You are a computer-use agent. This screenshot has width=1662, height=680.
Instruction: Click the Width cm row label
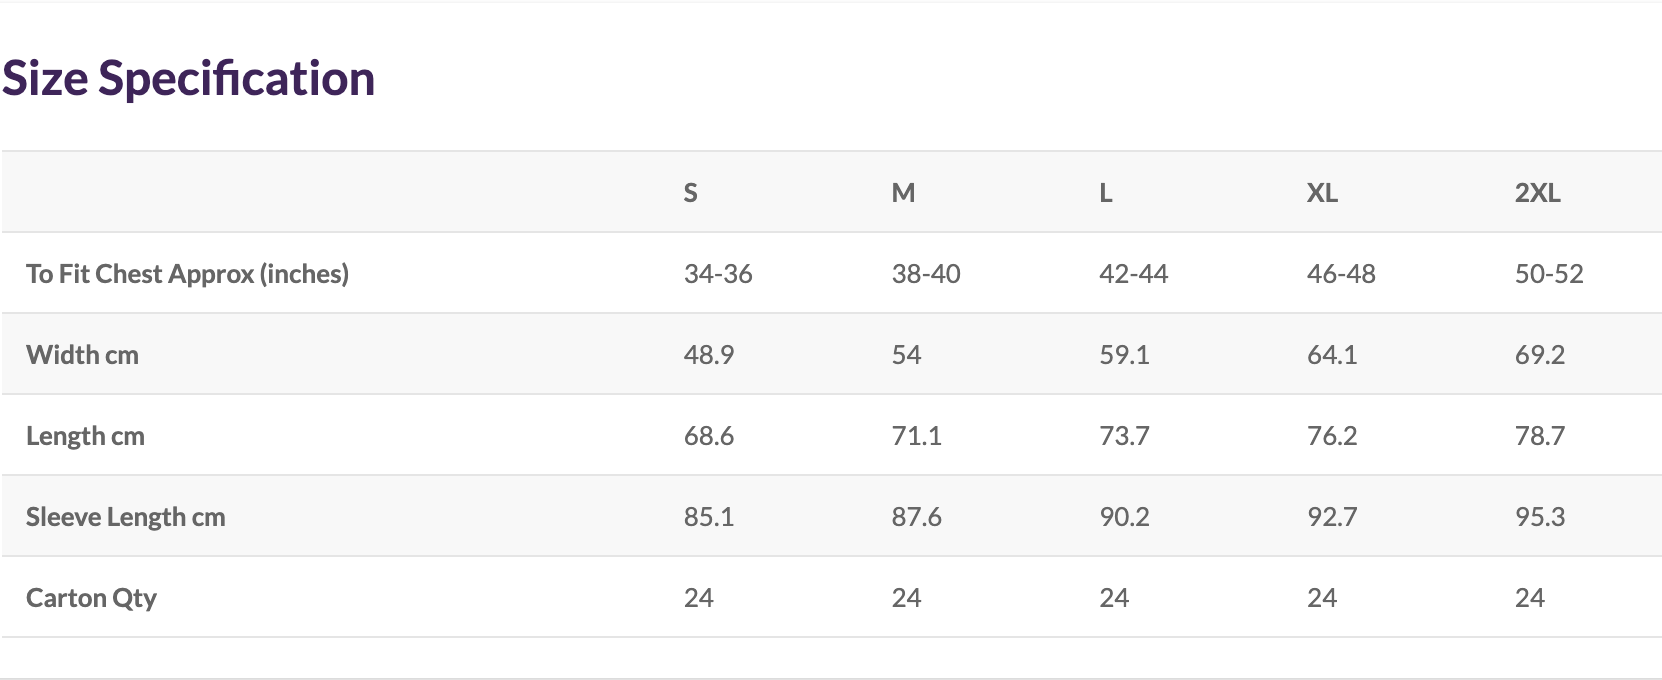tap(82, 355)
